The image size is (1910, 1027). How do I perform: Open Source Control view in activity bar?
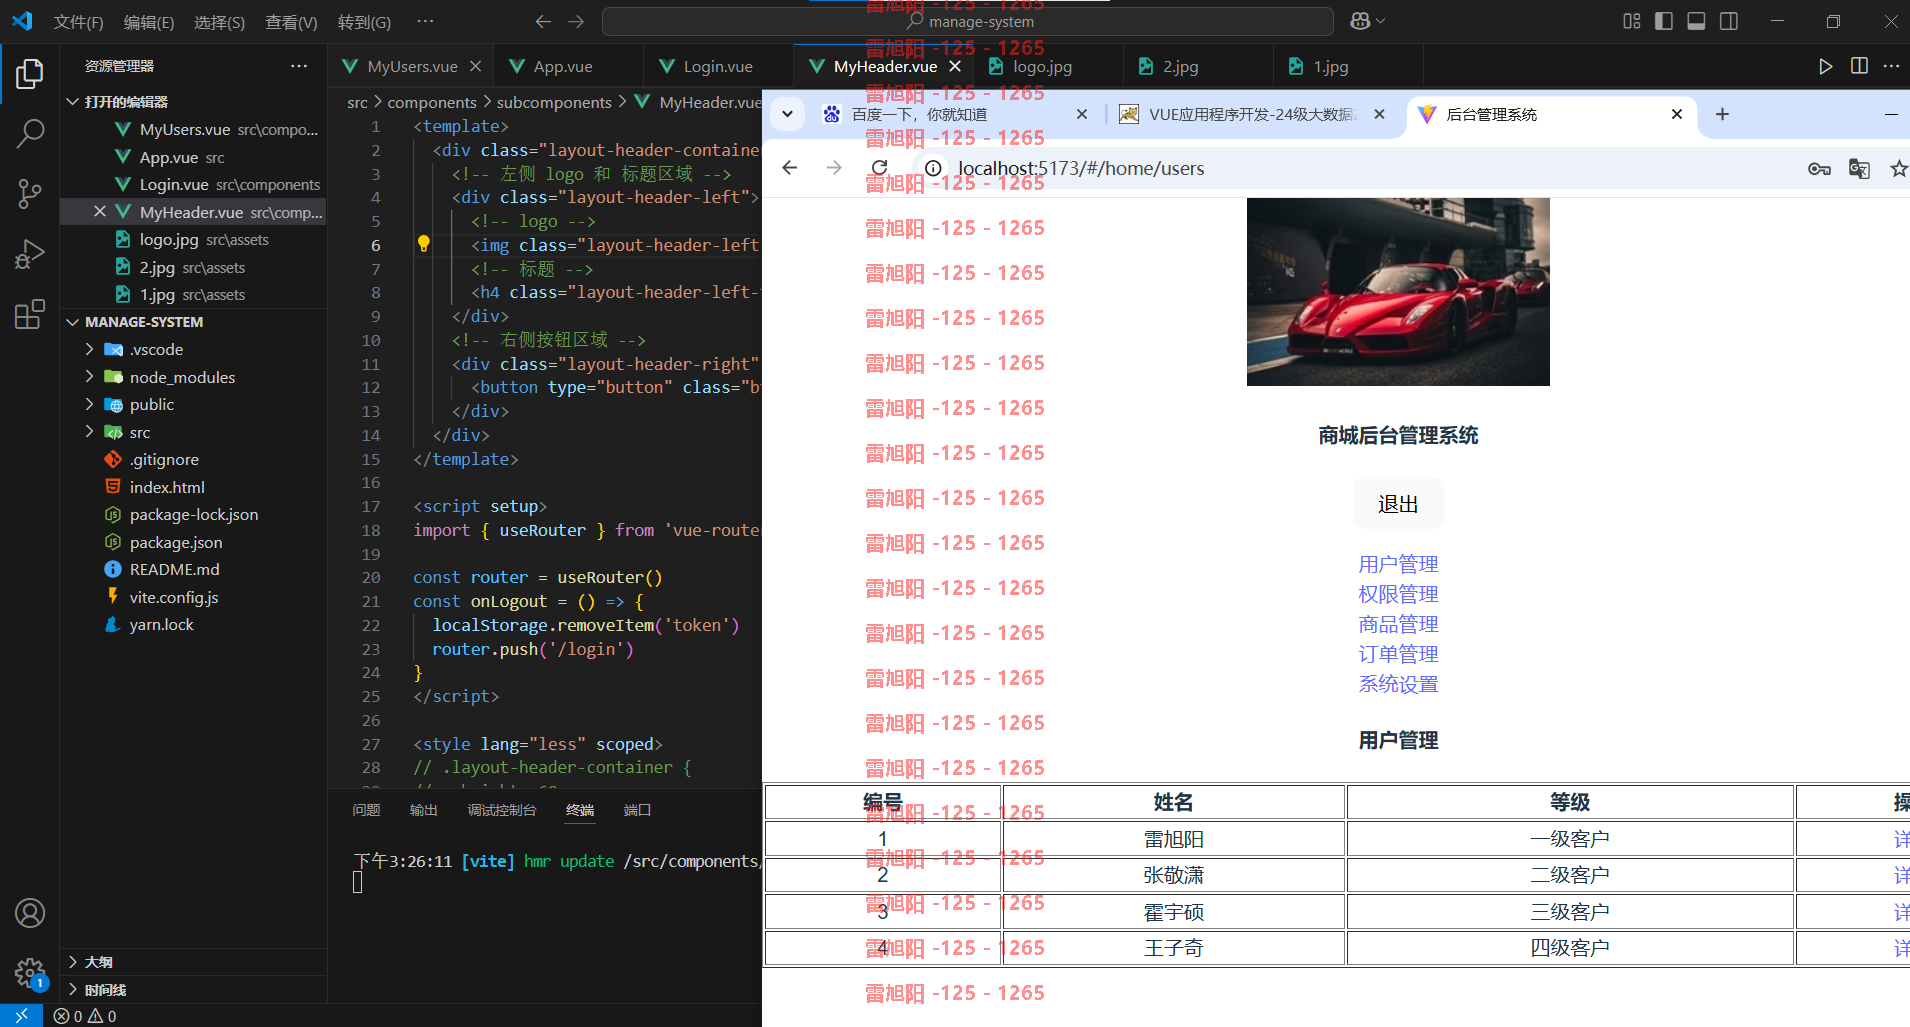coord(30,193)
